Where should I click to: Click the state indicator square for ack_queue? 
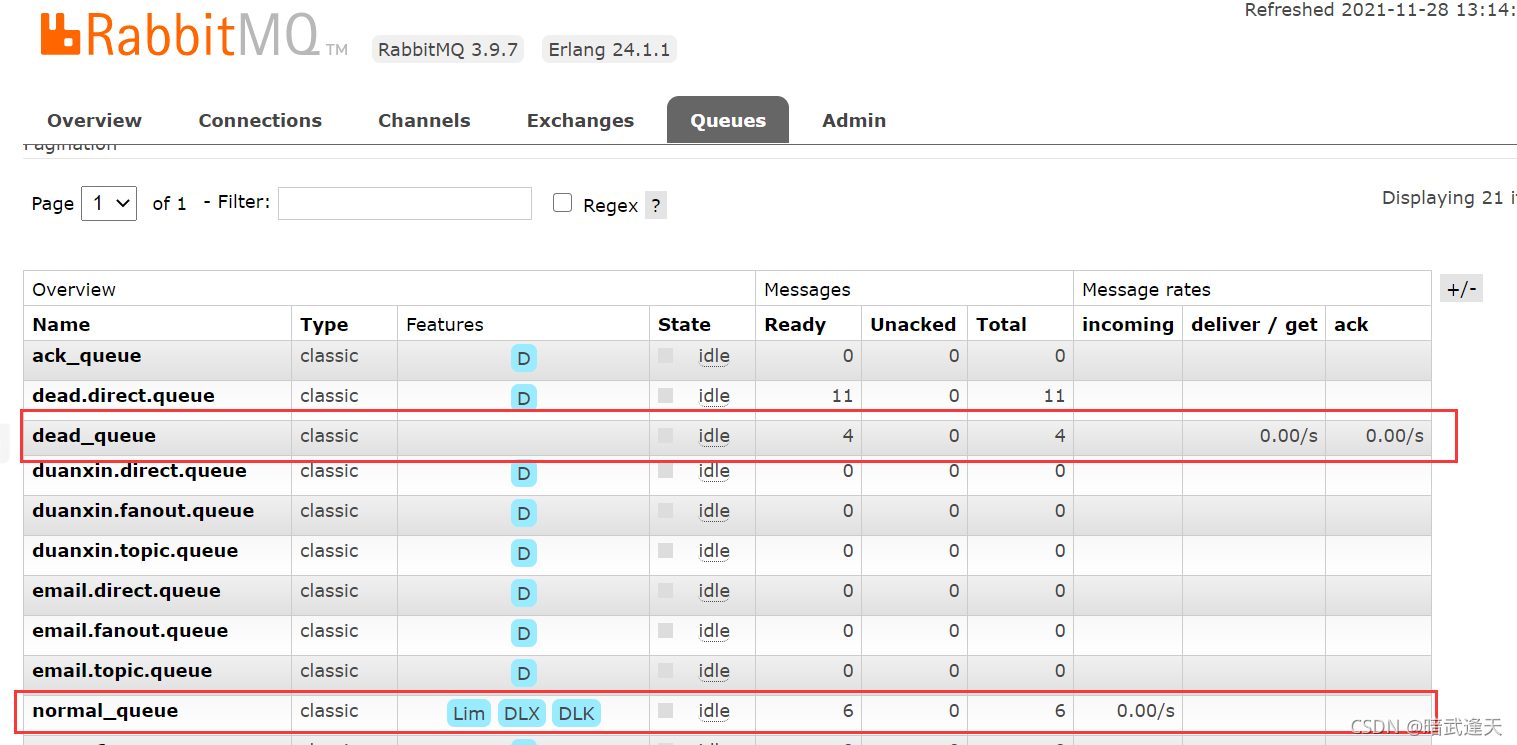click(x=665, y=355)
